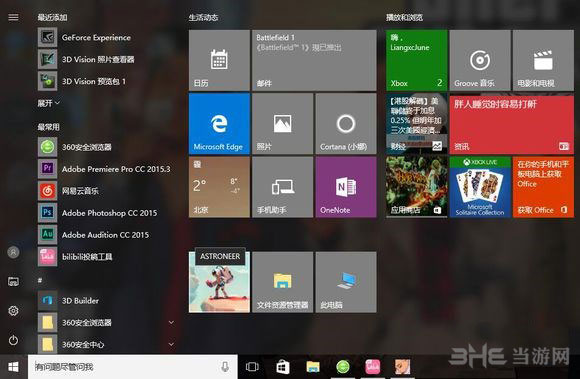Image resolution: width=580 pixels, height=379 pixels.
Task: Open Settings gear in the sidebar
Action: [x=13, y=311]
